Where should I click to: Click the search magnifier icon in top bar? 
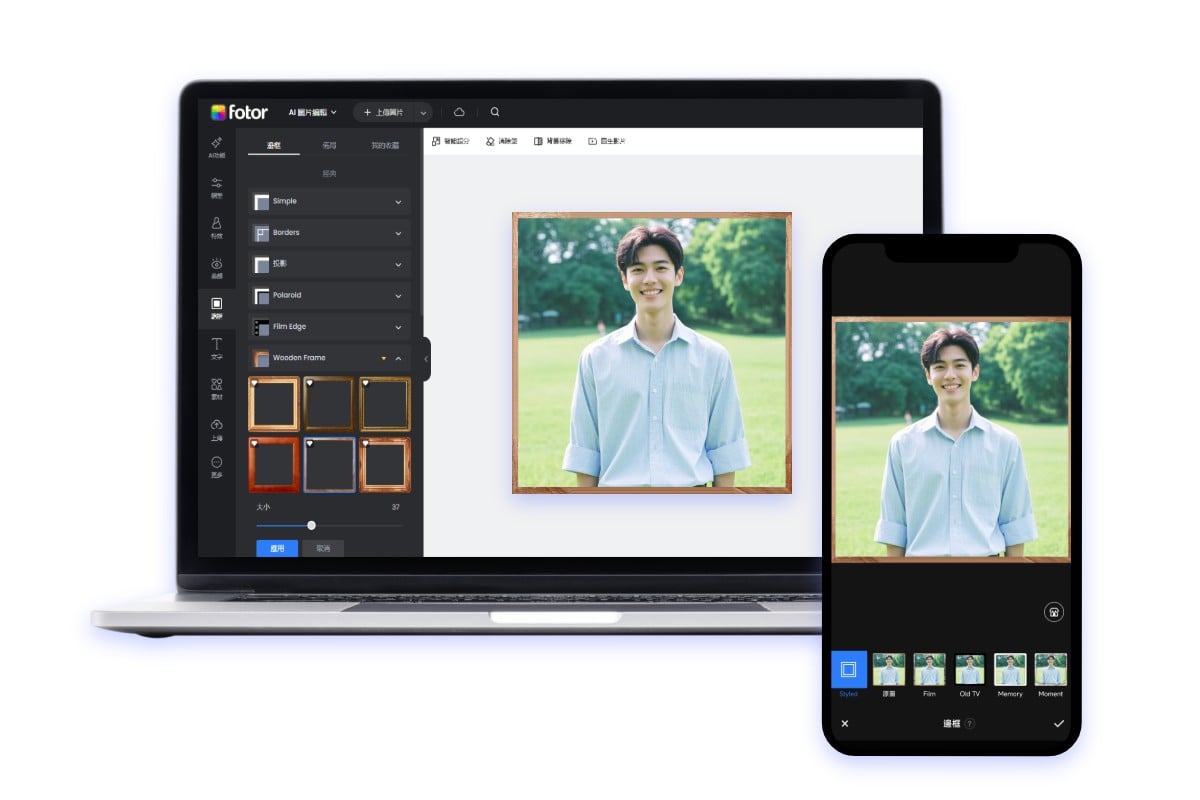[x=495, y=112]
